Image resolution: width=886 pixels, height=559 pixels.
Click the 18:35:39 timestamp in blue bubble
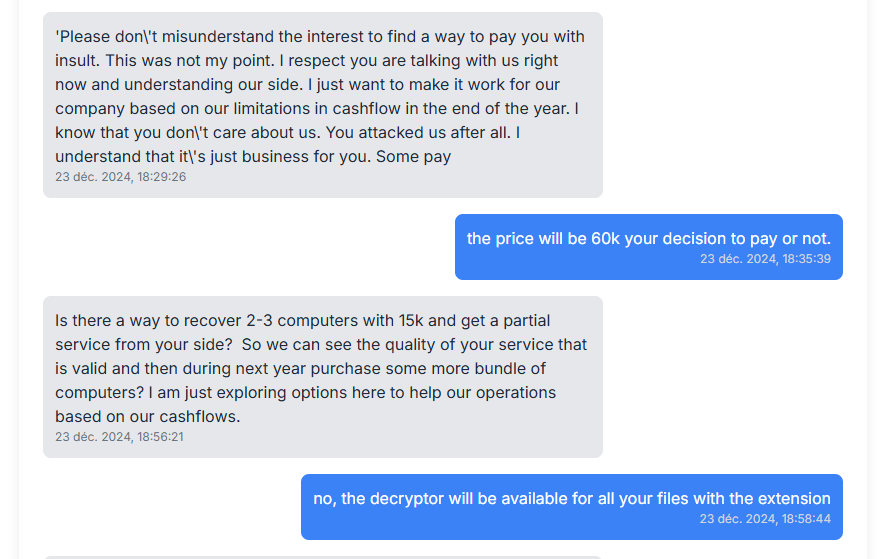765,259
